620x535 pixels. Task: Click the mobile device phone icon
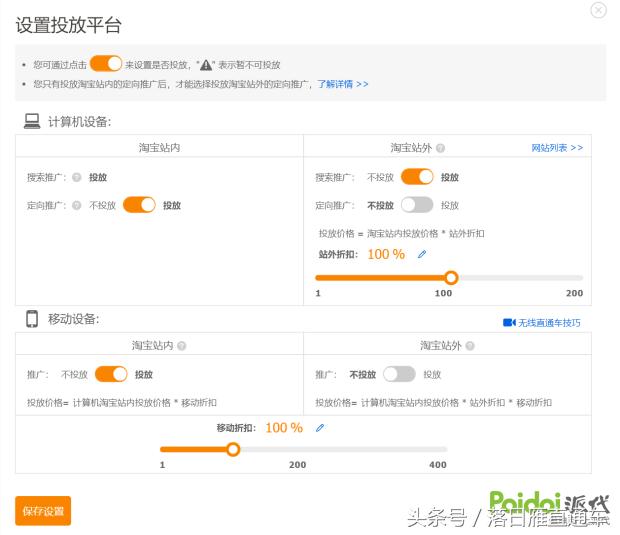[x=32, y=319]
